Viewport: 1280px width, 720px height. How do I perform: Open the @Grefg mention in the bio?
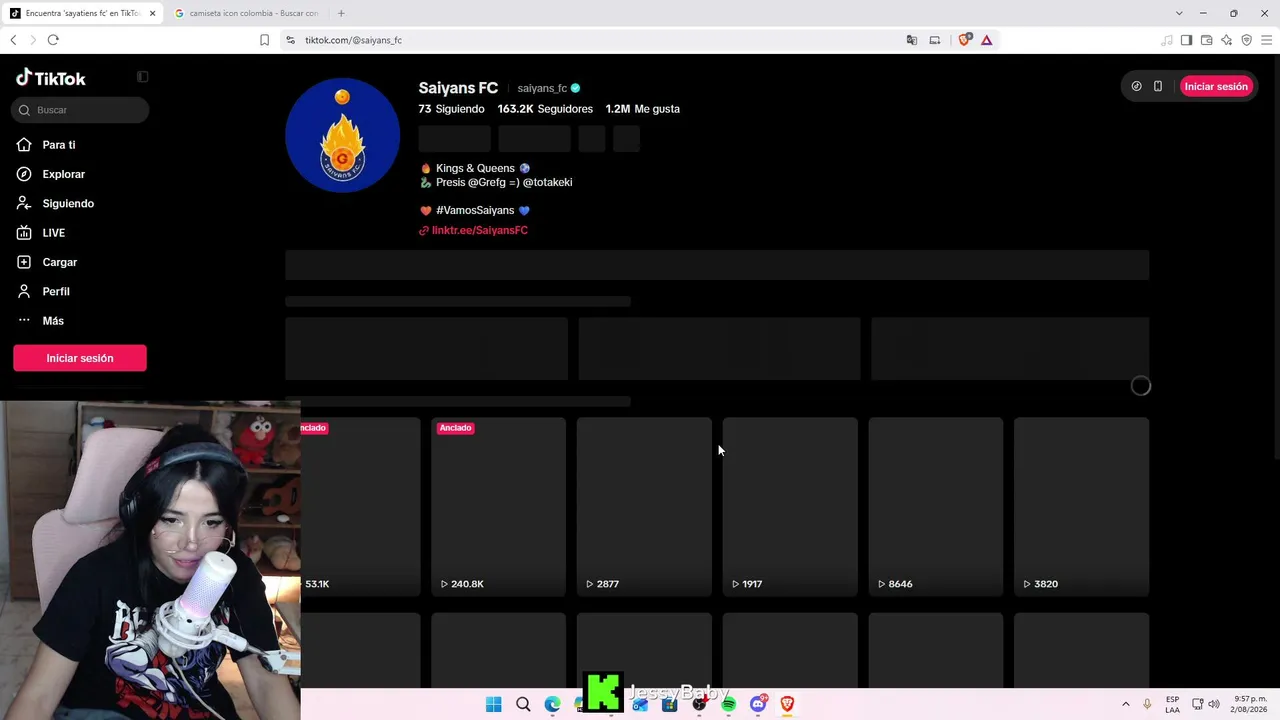click(487, 183)
